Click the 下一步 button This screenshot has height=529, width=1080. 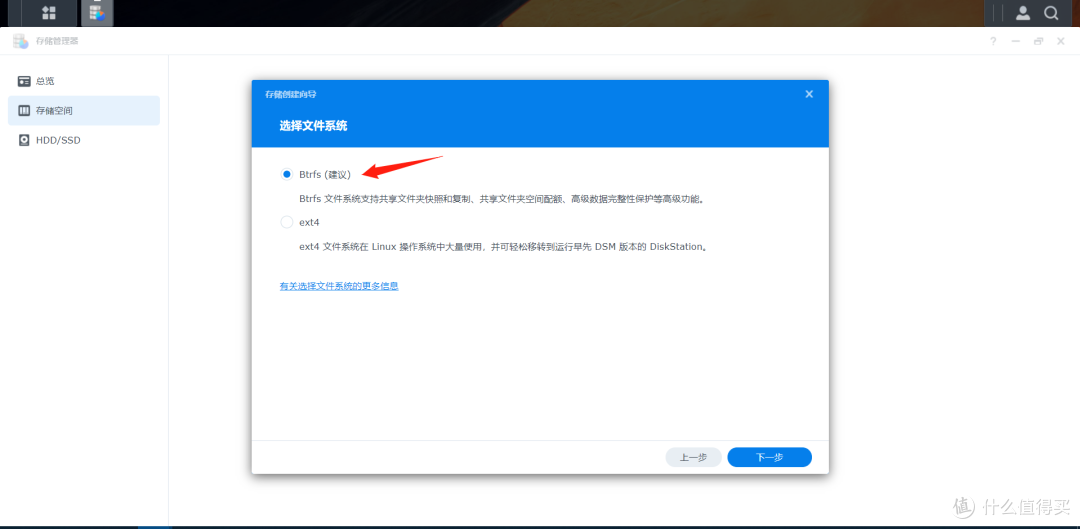pyautogui.click(x=769, y=457)
